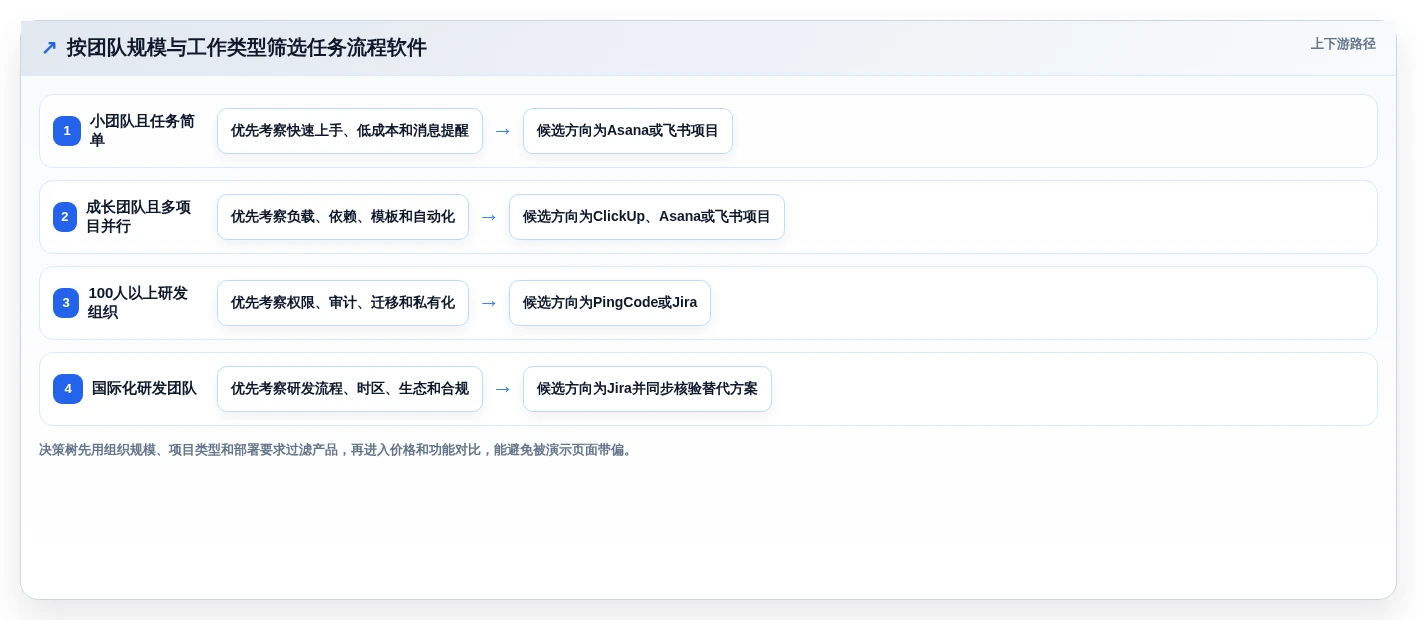Click the number 4 step badge
The width and height of the screenshot is (1417, 620).
tap(68, 389)
